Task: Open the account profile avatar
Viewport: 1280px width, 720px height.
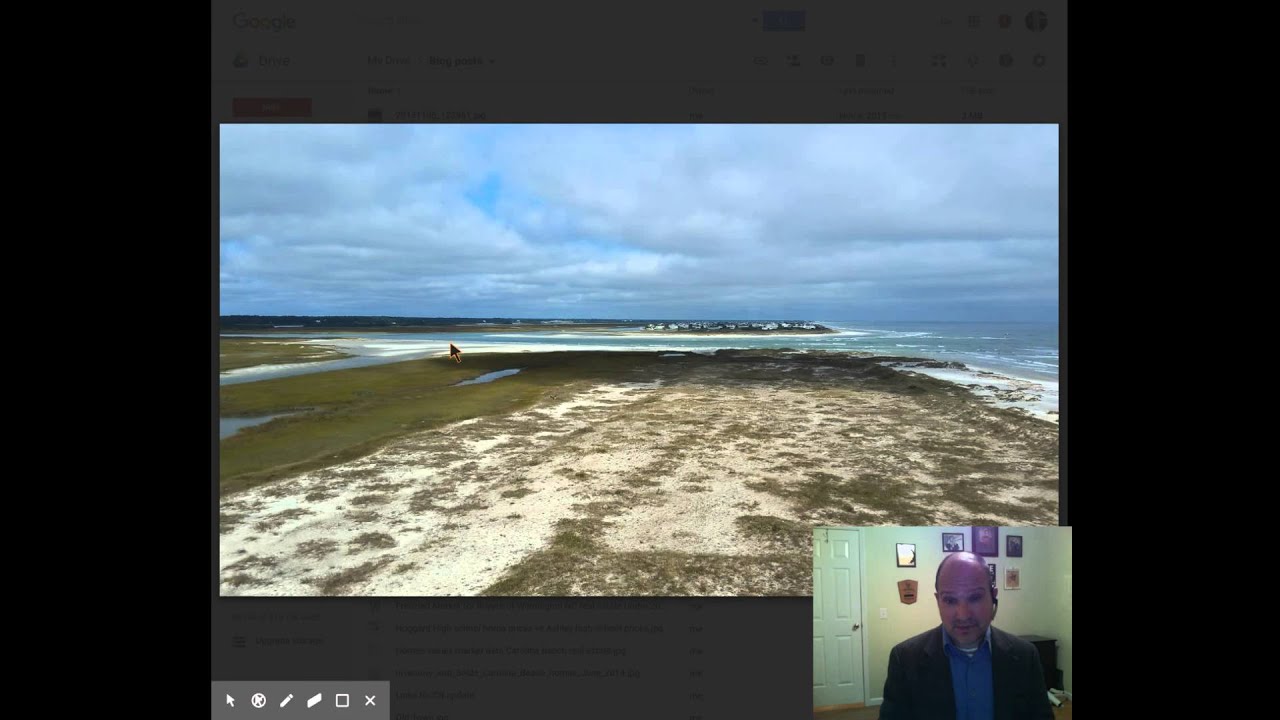Action: (x=1036, y=21)
